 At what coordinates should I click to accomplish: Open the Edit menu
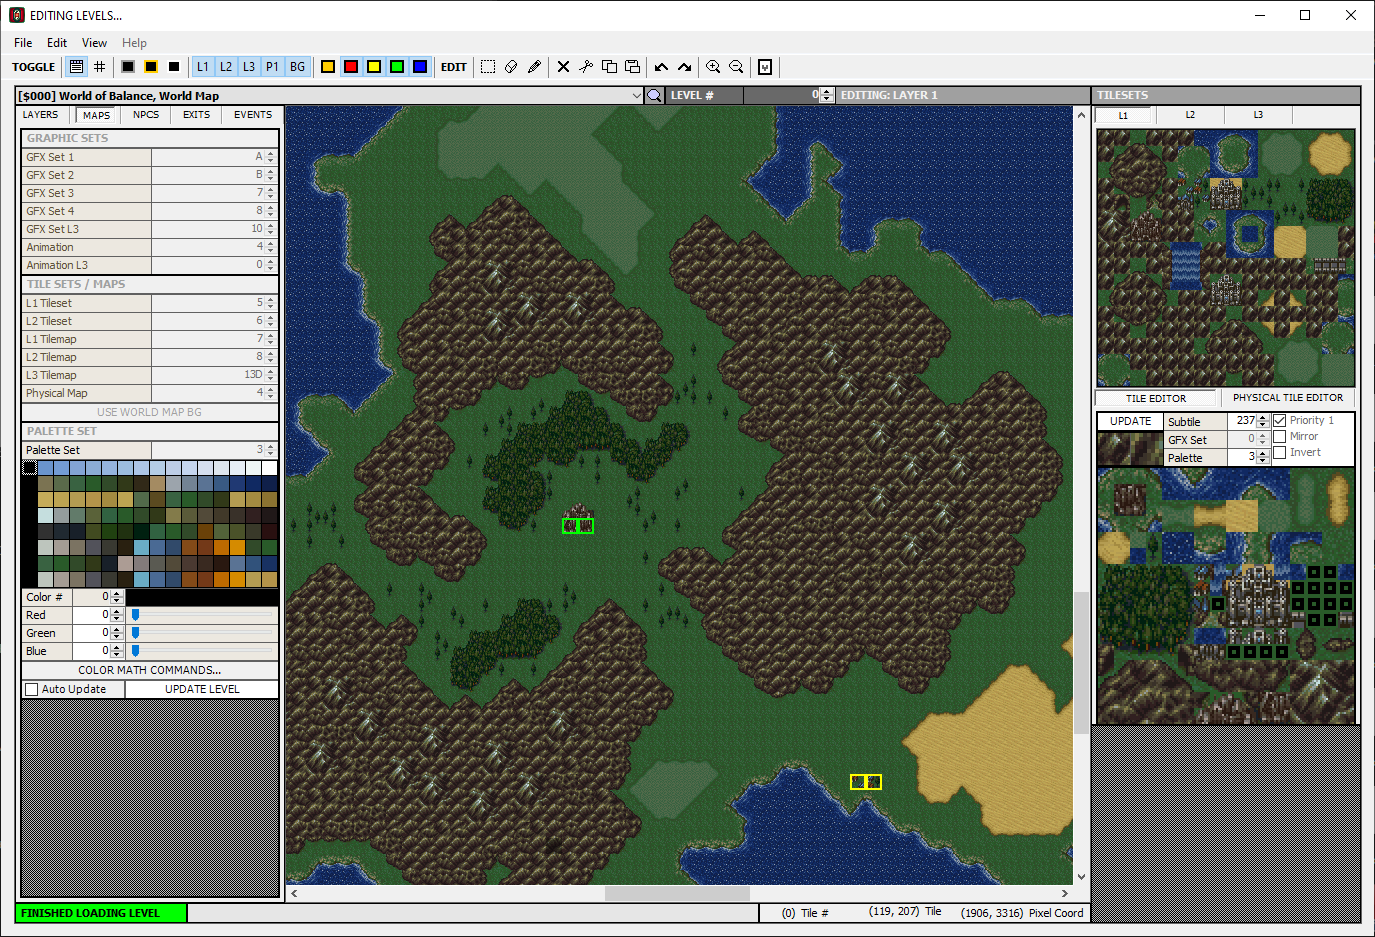tap(57, 43)
